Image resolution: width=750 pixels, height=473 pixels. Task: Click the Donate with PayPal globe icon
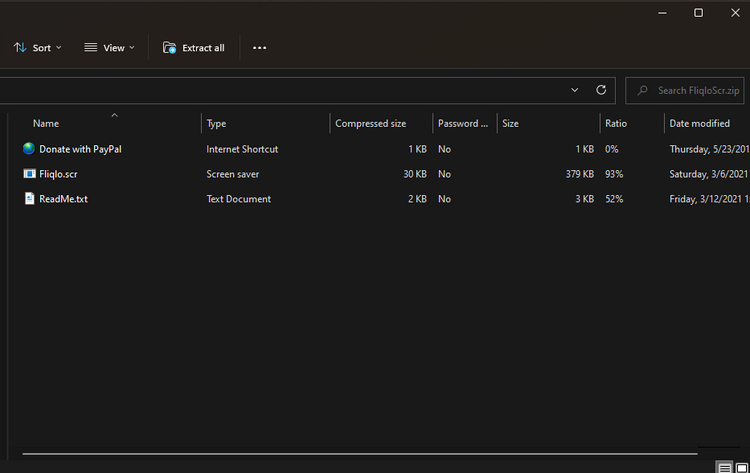(29, 149)
